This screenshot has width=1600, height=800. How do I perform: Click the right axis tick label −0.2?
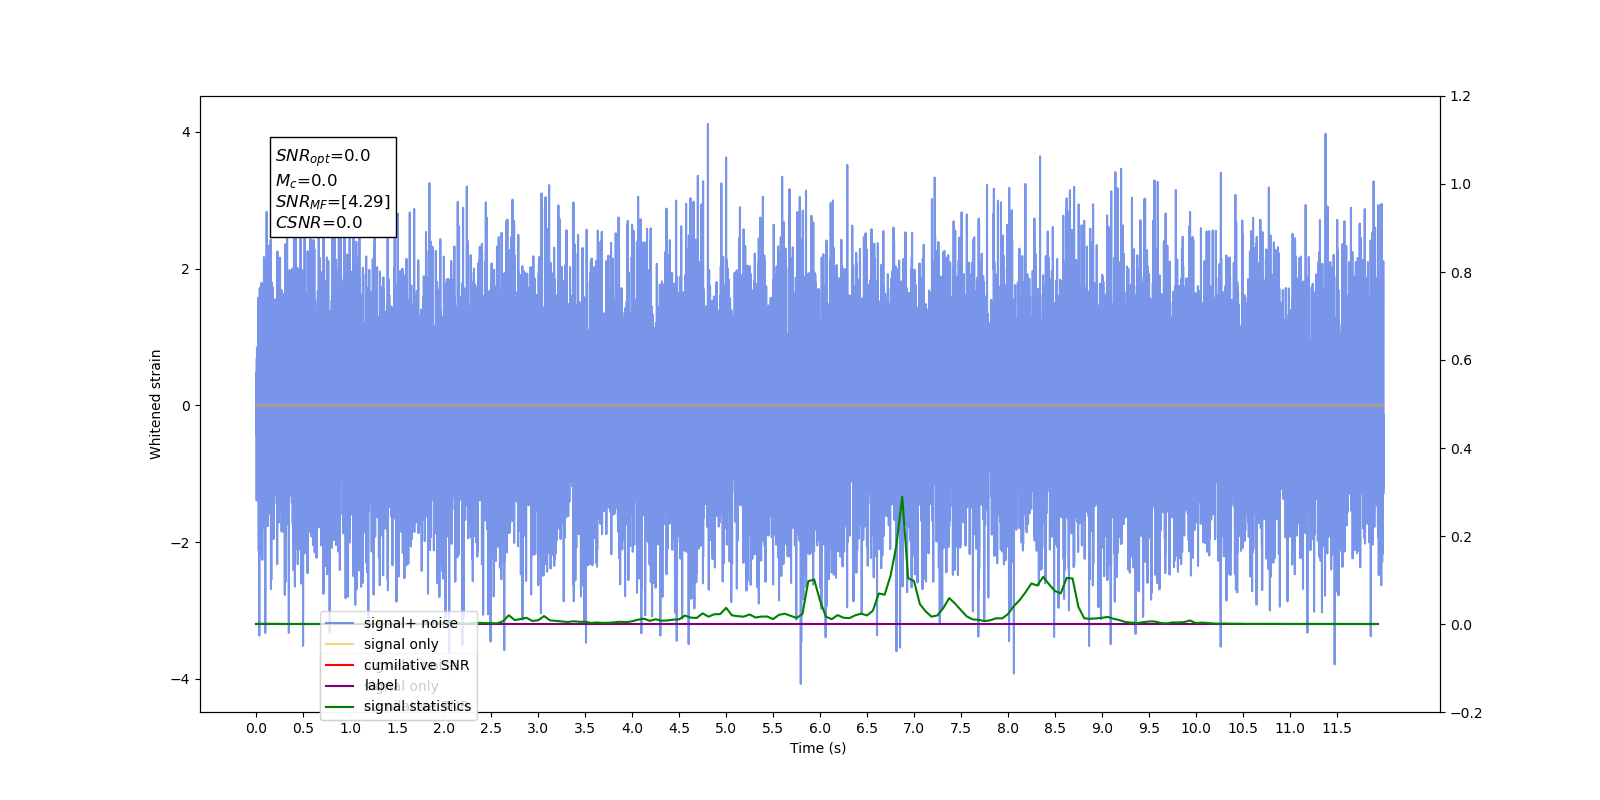(1466, 713)
